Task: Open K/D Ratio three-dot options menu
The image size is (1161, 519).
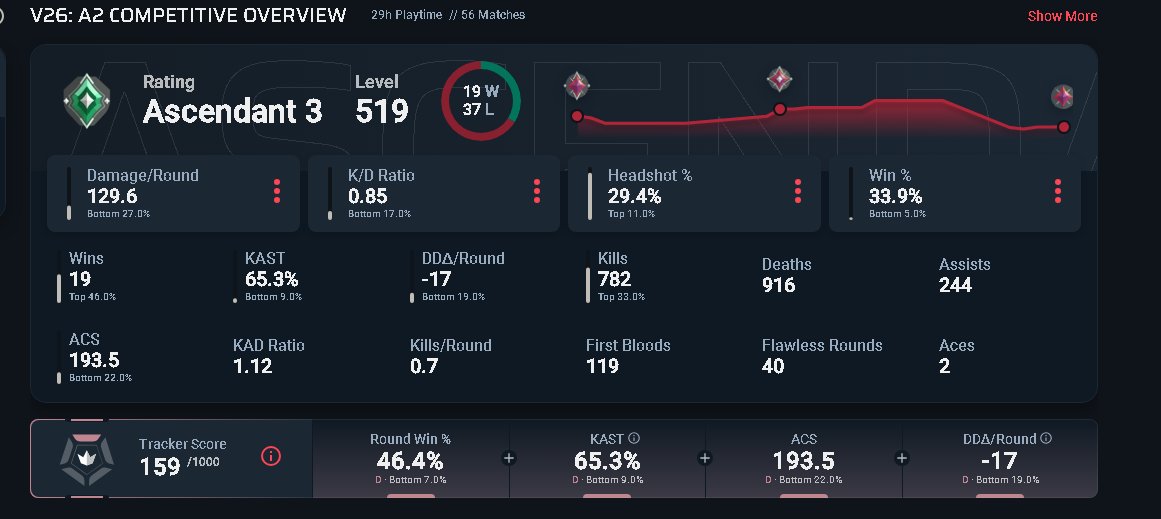Action: pos(537,191)
